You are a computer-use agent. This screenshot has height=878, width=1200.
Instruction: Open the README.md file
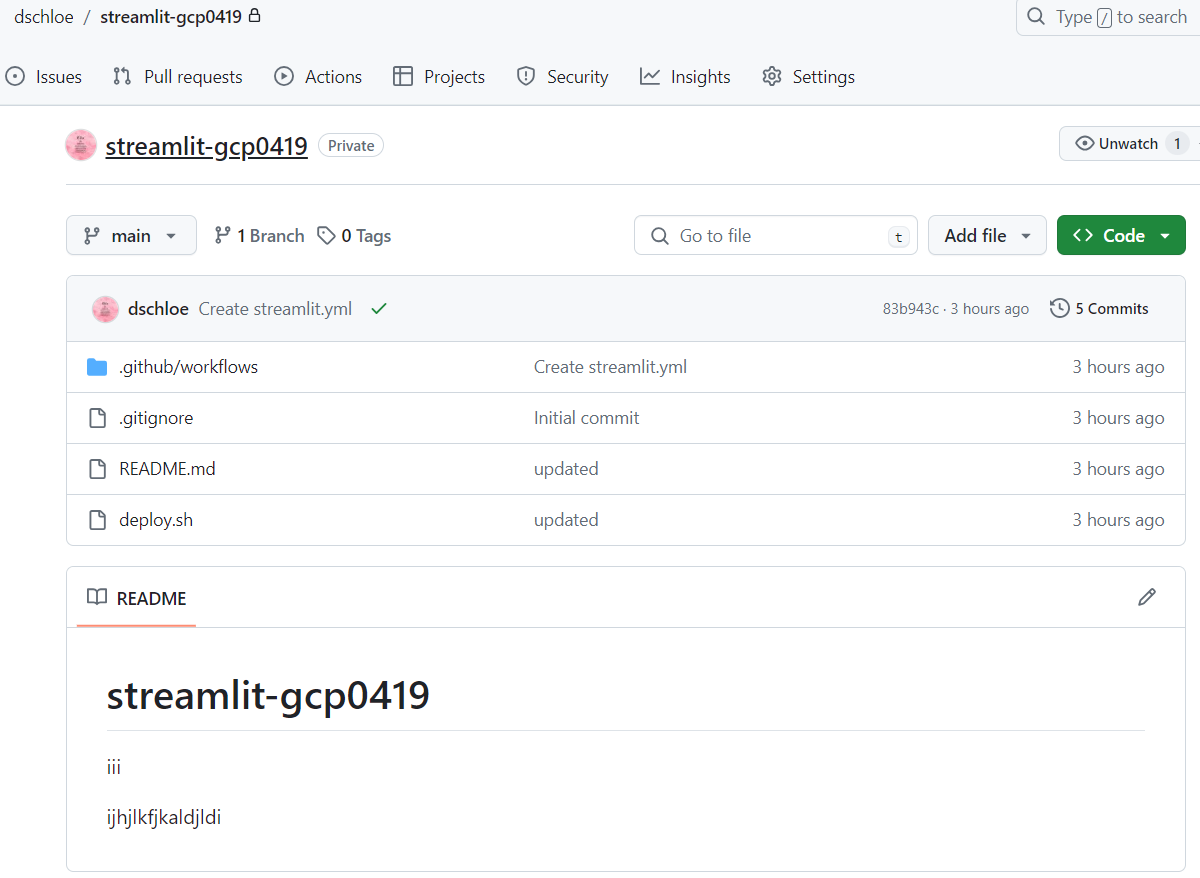tap(167, 469)
